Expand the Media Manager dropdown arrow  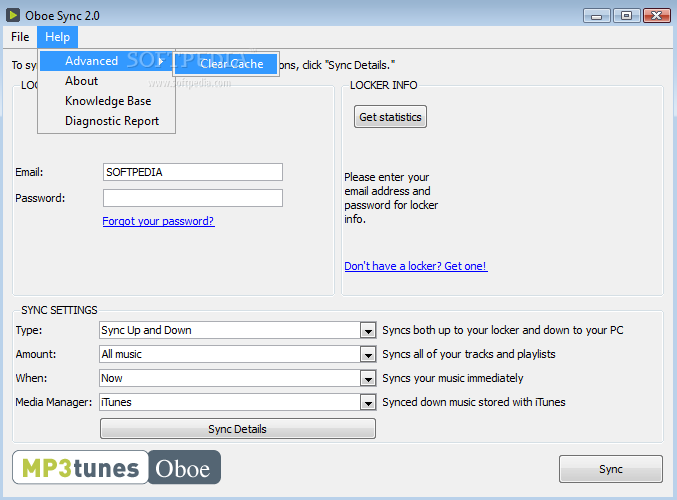tap(368, 403)
